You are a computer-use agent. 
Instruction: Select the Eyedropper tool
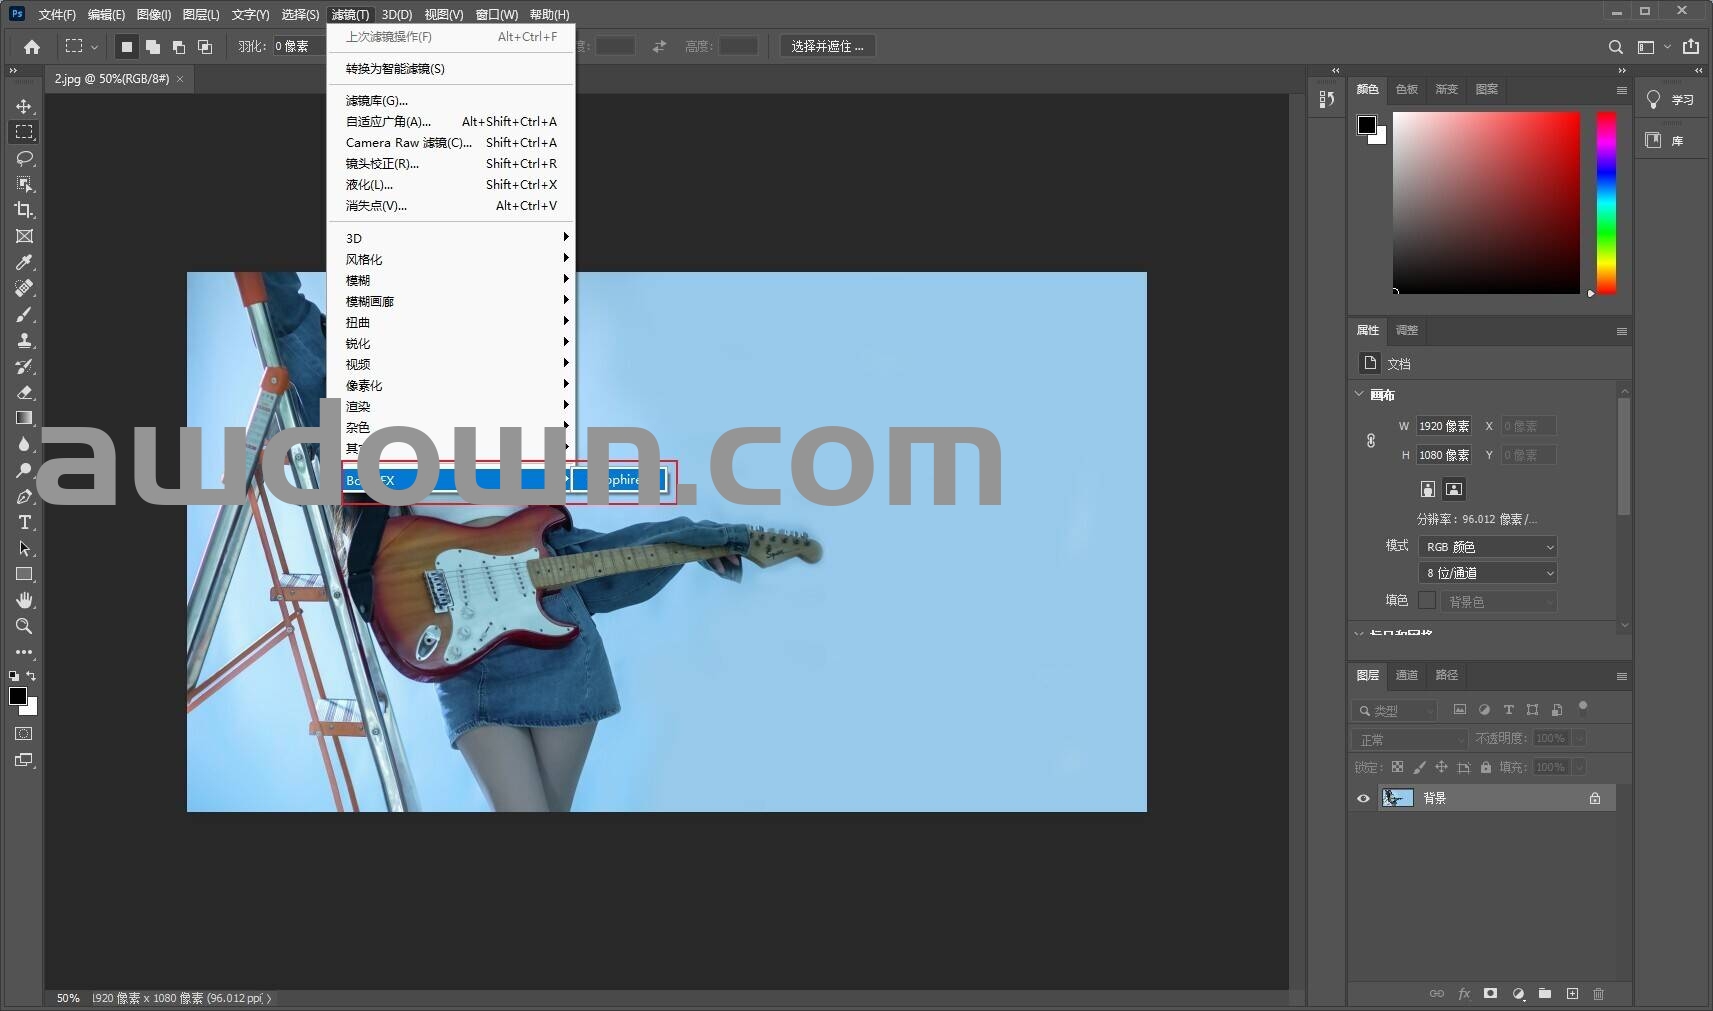coord(24,262)
